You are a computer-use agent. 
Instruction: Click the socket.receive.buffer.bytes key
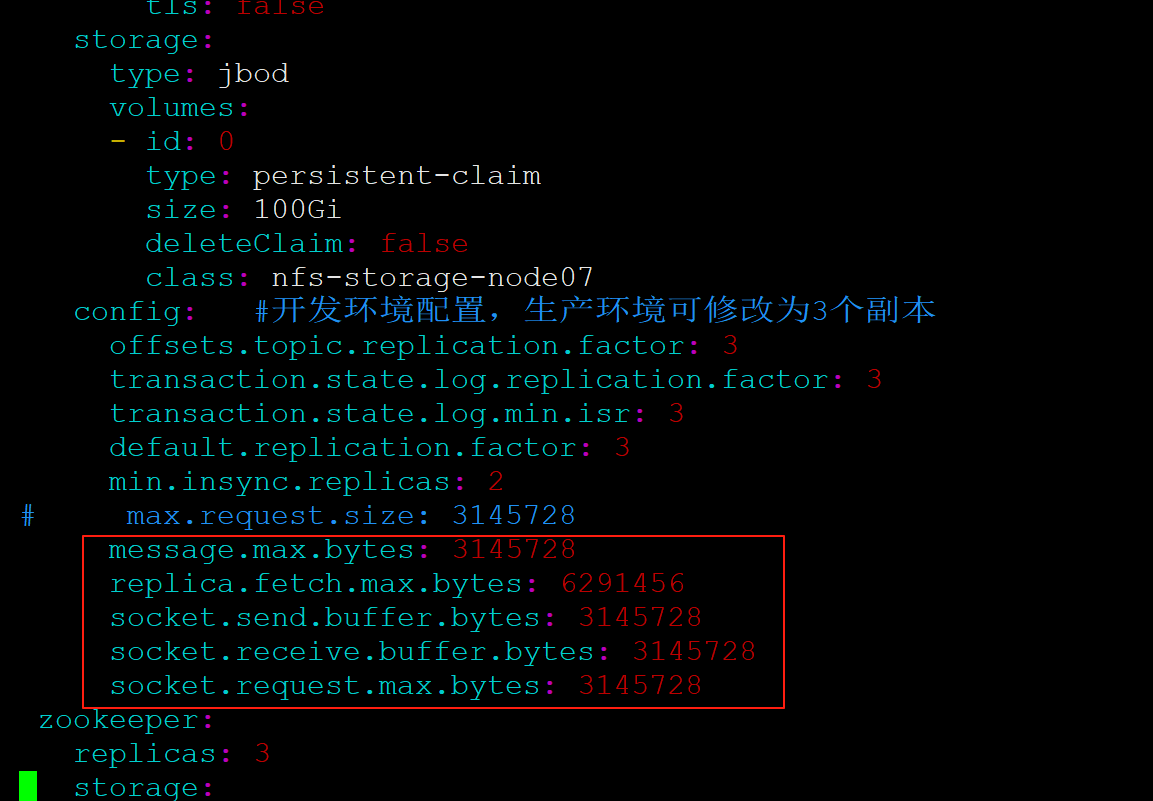tap(351, 651)
